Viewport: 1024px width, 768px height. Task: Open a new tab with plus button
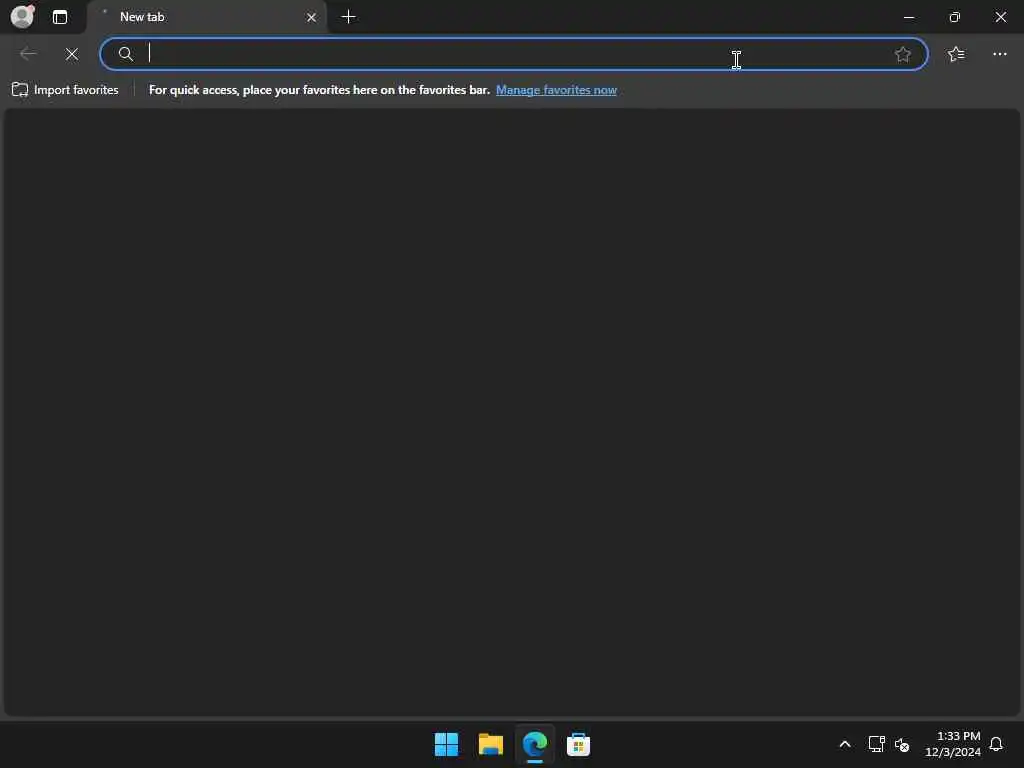[349, 17]
